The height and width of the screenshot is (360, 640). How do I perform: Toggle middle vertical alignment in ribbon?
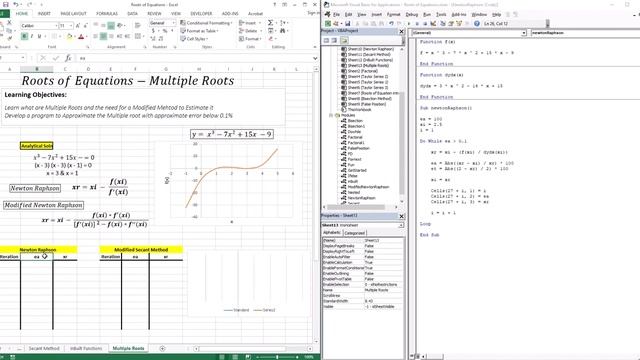[x=103, y=26]
